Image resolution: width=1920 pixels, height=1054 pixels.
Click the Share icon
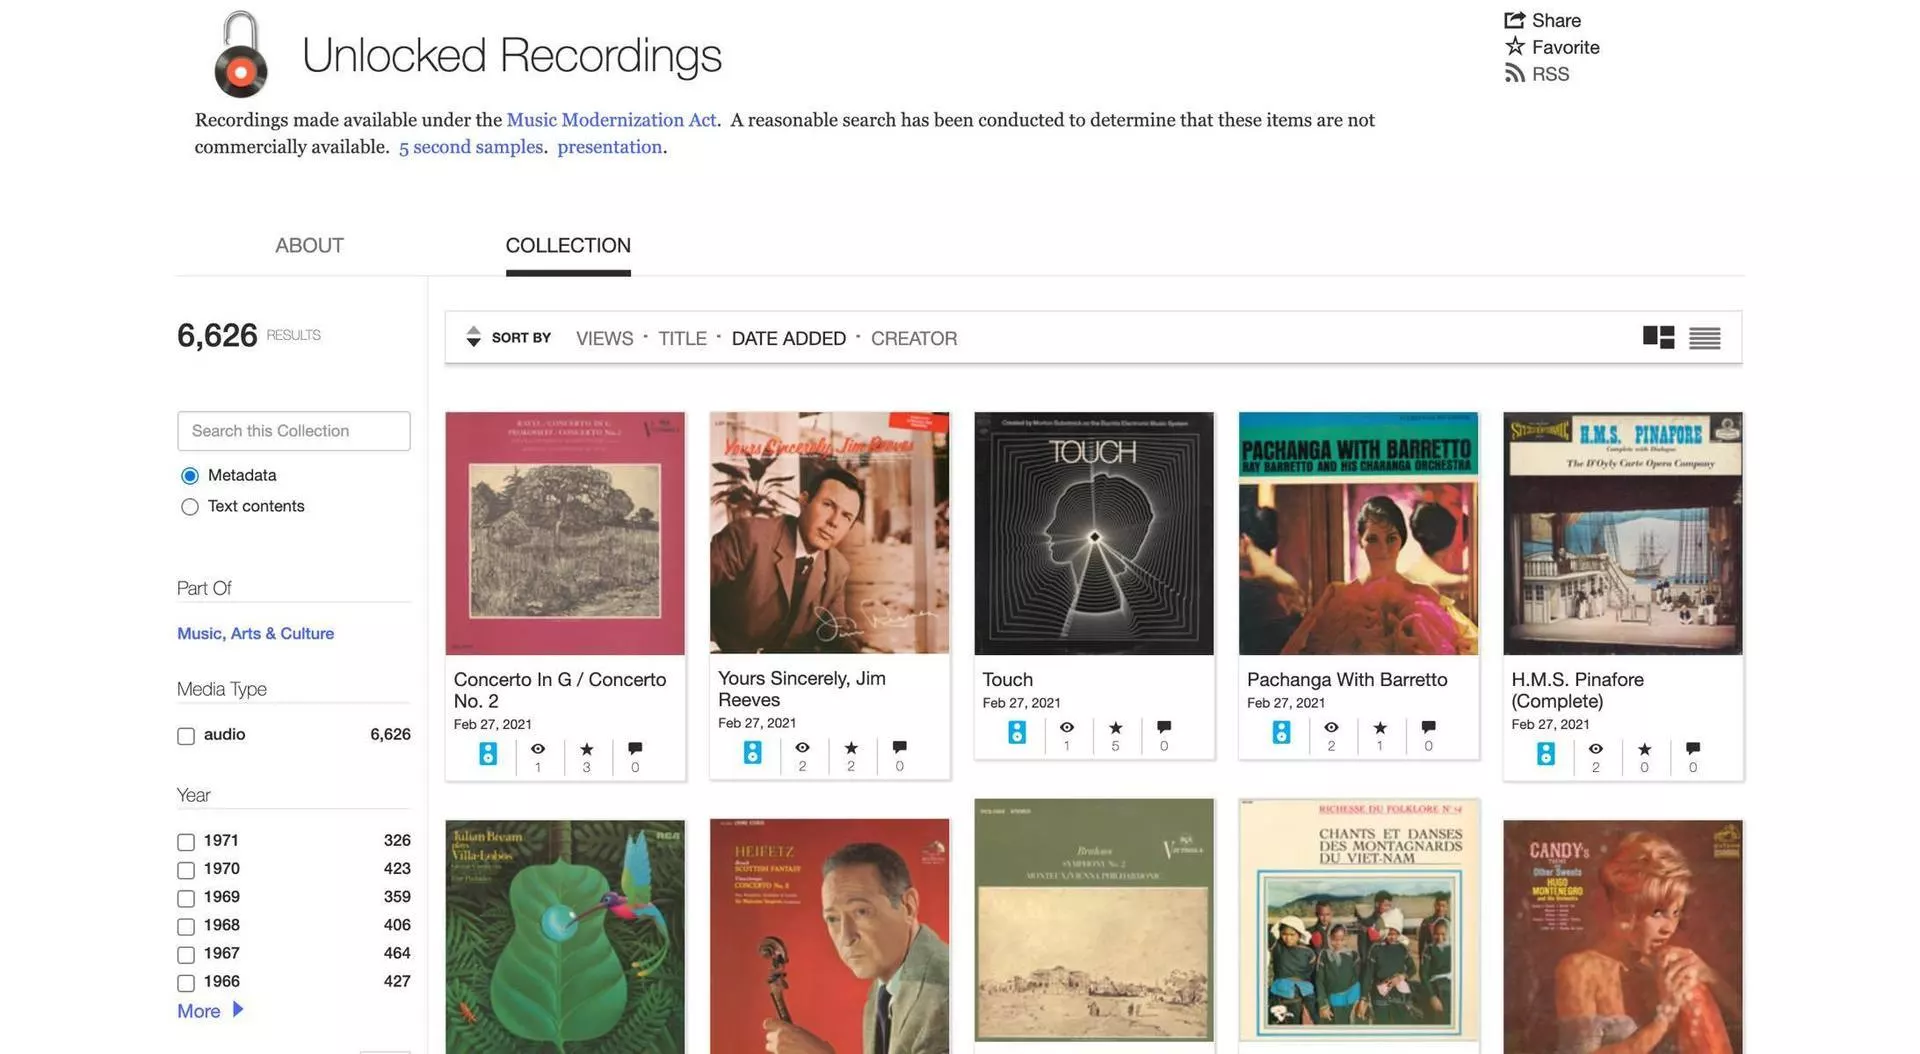pos(1514,20)
